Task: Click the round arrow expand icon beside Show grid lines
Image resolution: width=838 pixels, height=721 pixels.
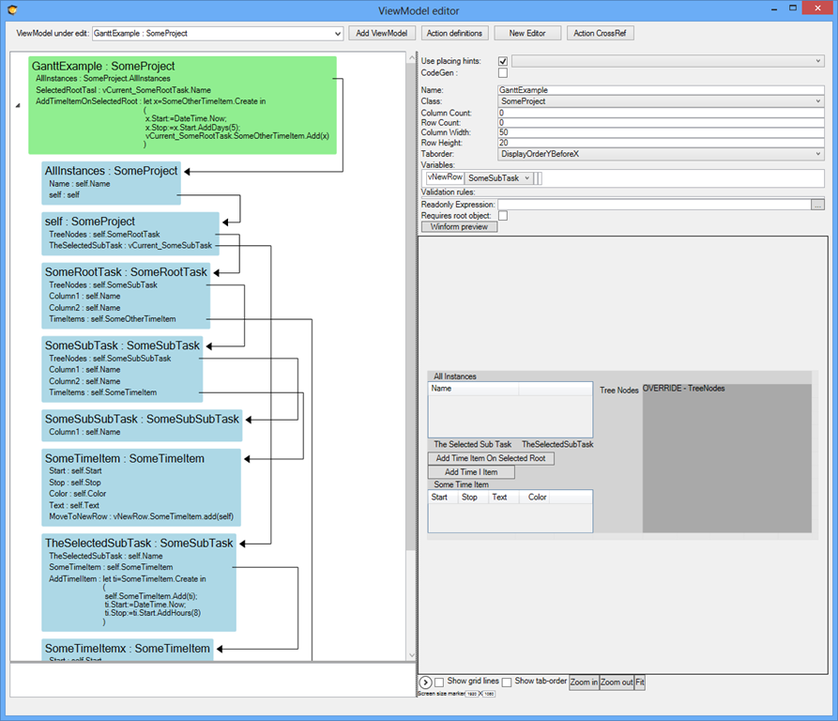Action: 425,682
